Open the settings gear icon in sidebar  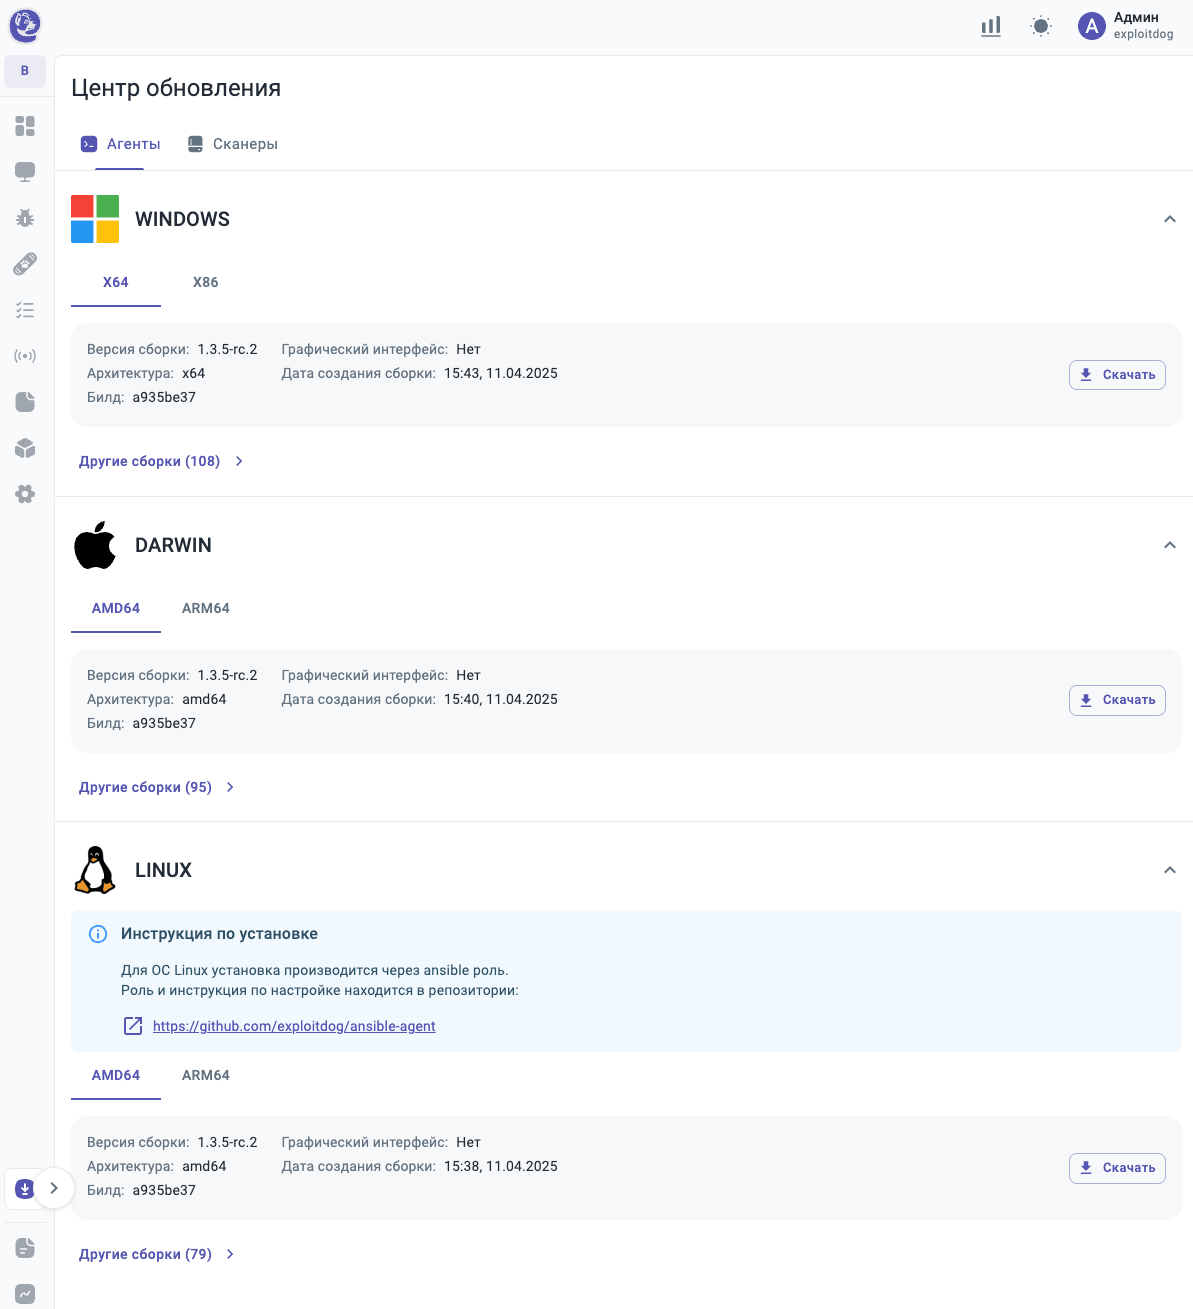click(25, 494)
